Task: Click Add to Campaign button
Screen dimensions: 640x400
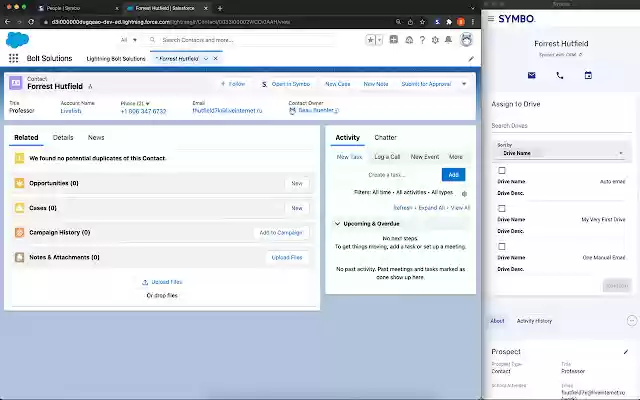Action: click(281, 233)
